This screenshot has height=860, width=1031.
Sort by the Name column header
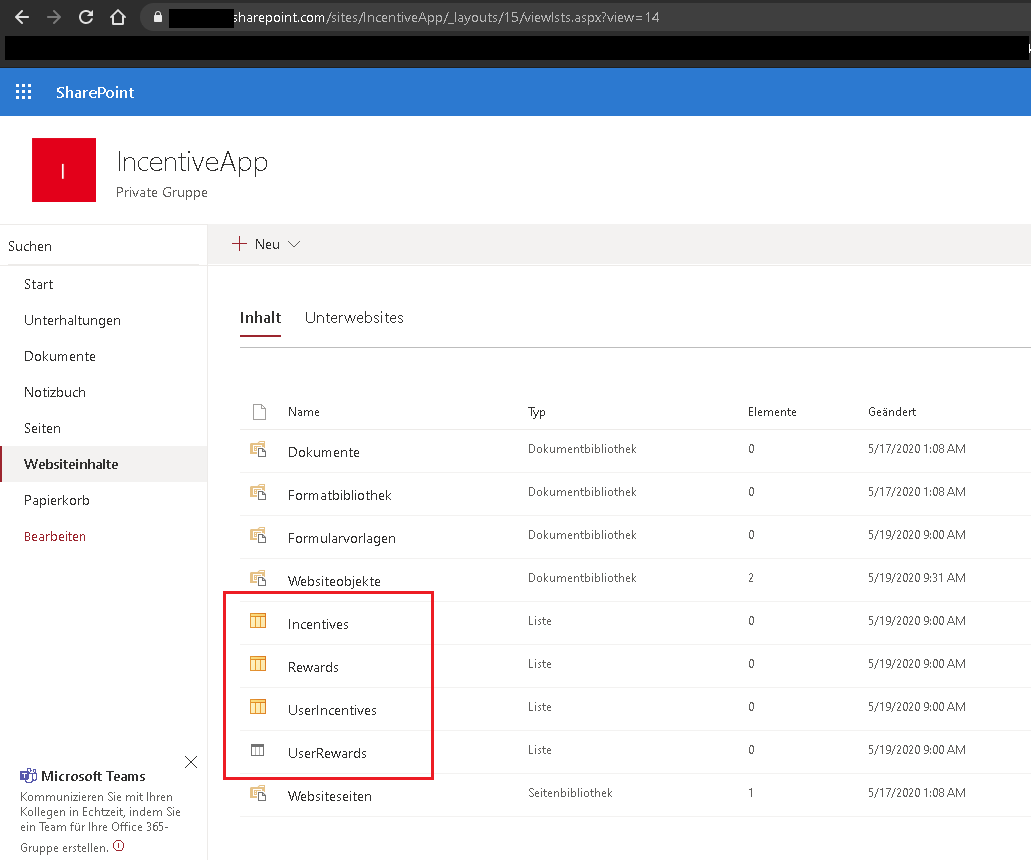[x=304, y=412]
